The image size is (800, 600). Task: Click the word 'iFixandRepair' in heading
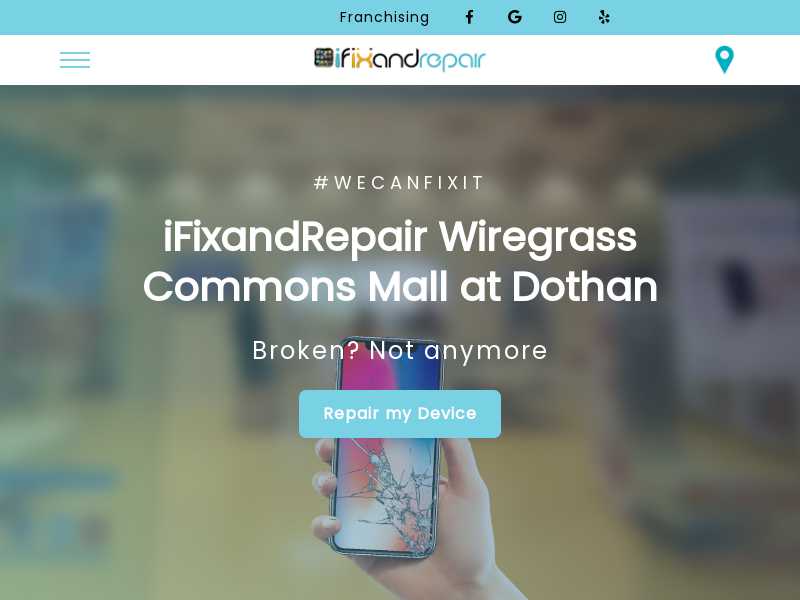(295, 237)
